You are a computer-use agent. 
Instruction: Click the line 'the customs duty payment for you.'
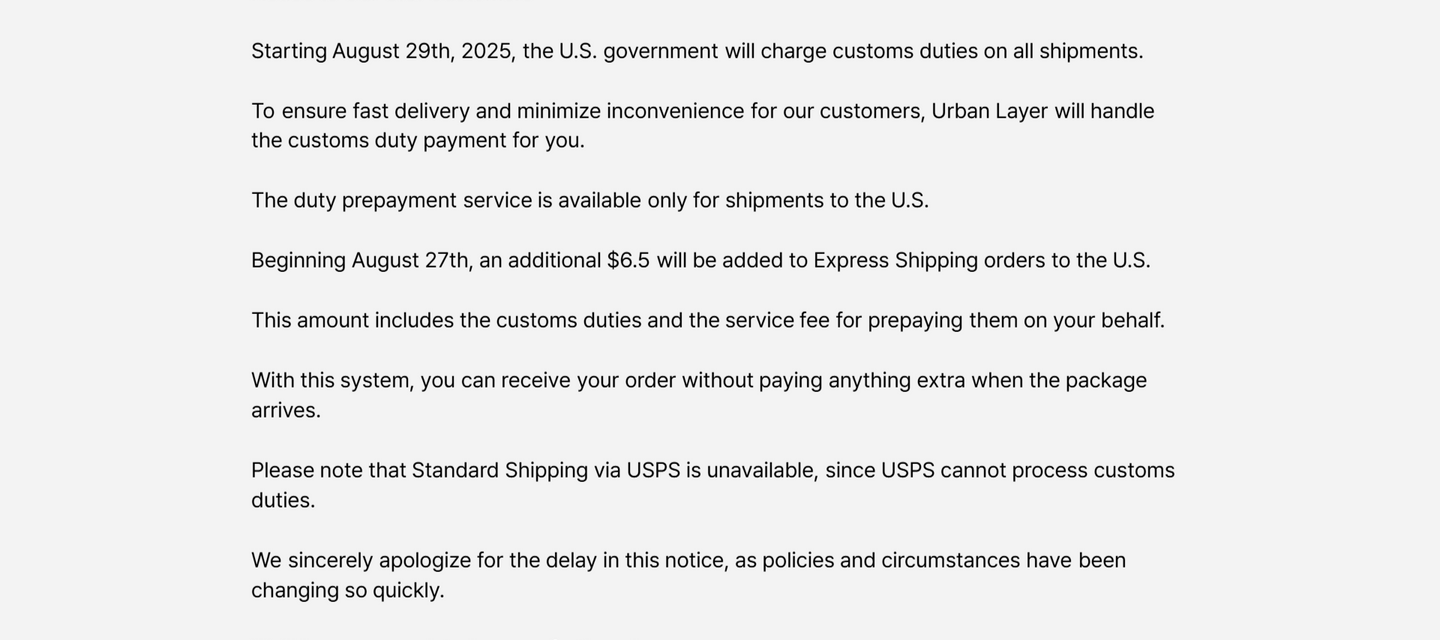[x=418, y=141]
